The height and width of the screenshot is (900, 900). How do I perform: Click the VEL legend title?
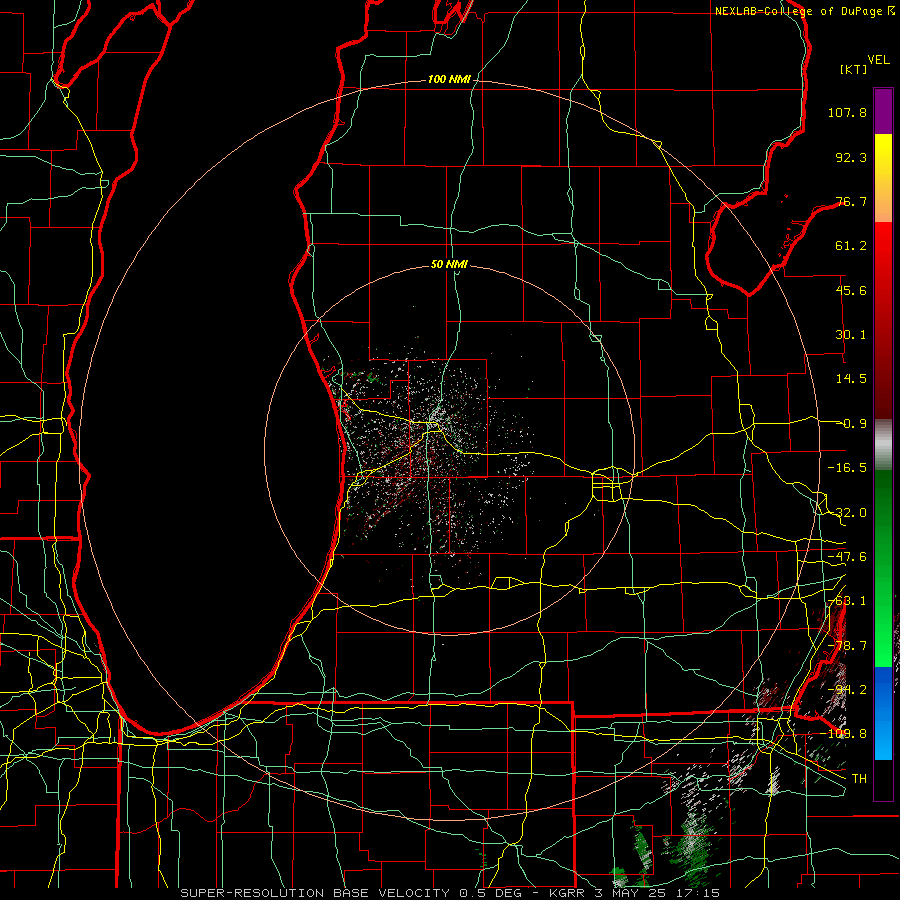[x=878, y=60]
